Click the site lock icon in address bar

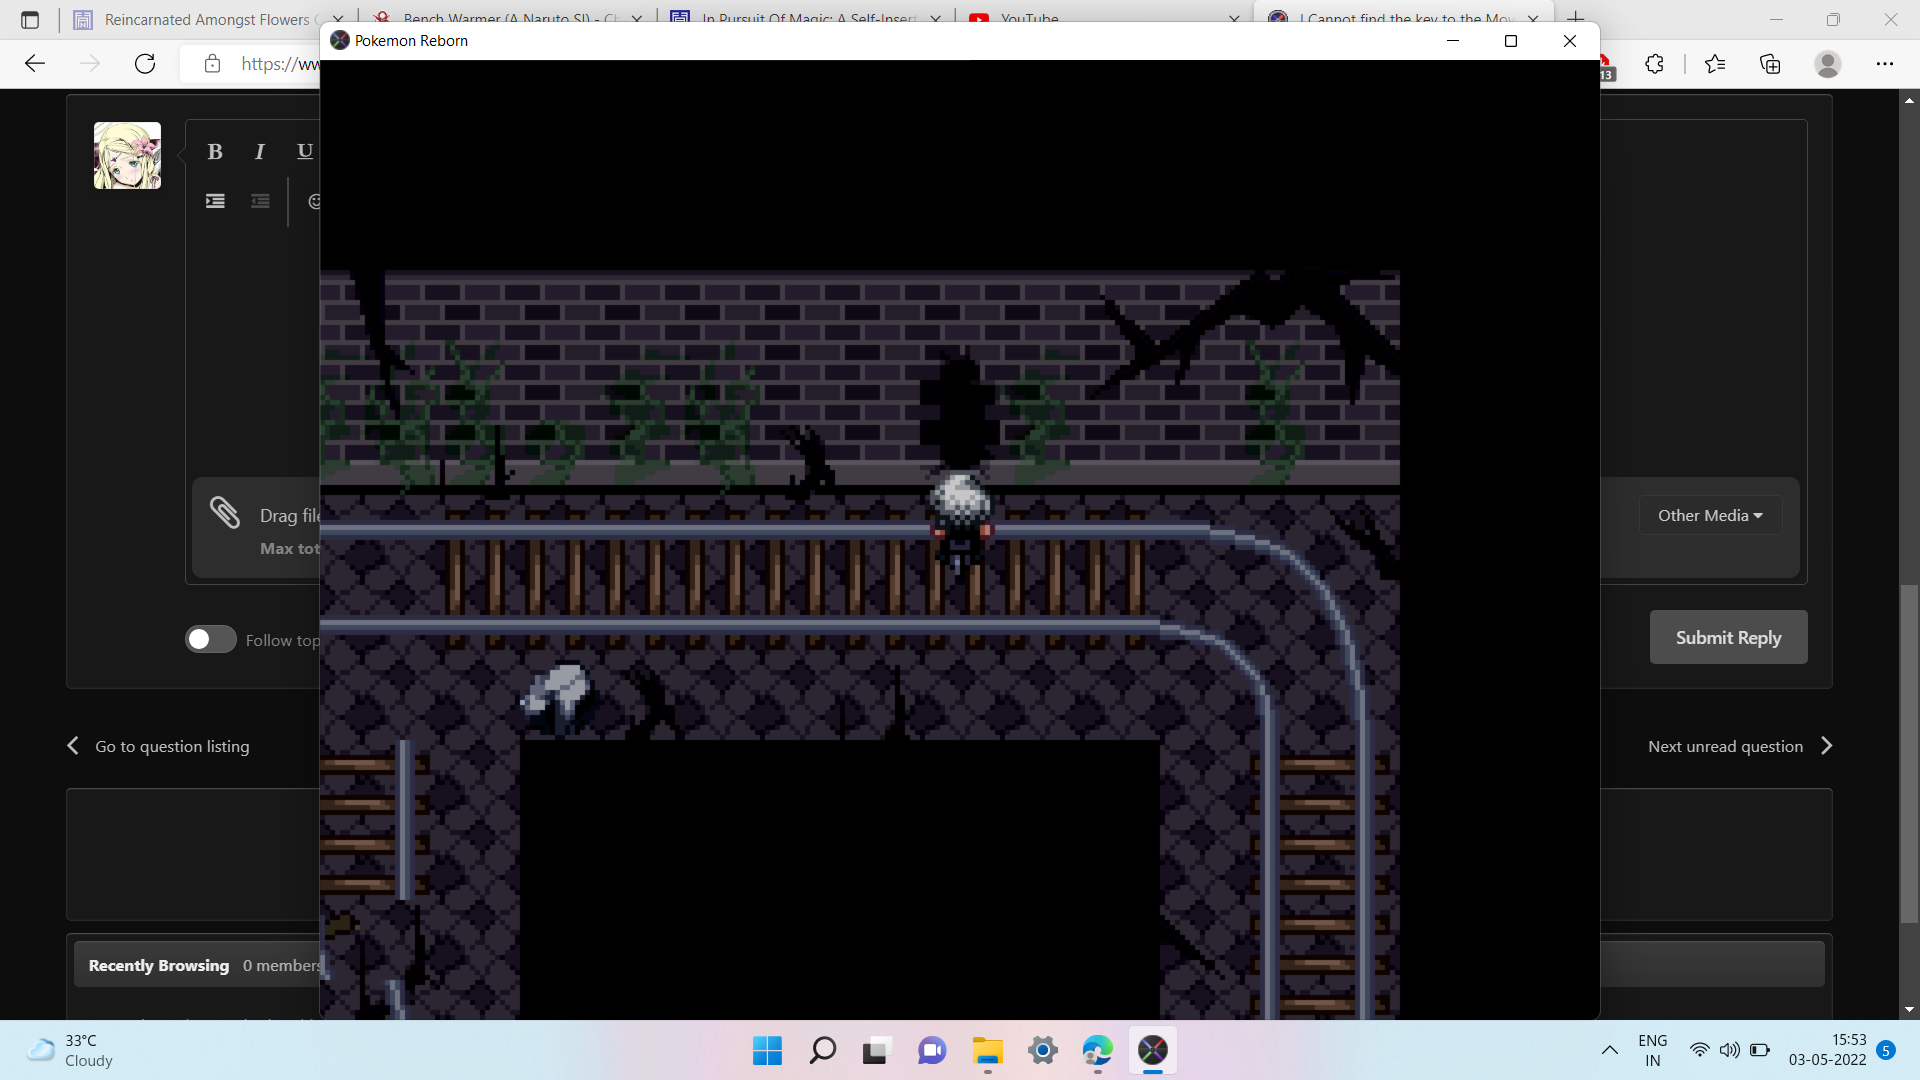pyautogui.click(x=212, y=64)
